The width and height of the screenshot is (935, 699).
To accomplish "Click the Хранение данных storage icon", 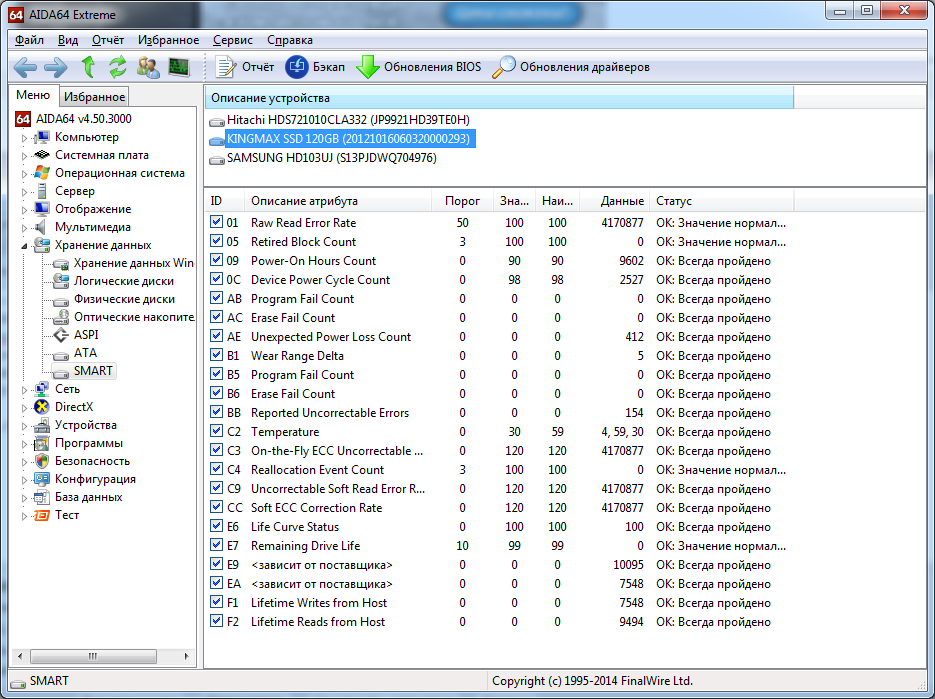I will tap(42, 245).
